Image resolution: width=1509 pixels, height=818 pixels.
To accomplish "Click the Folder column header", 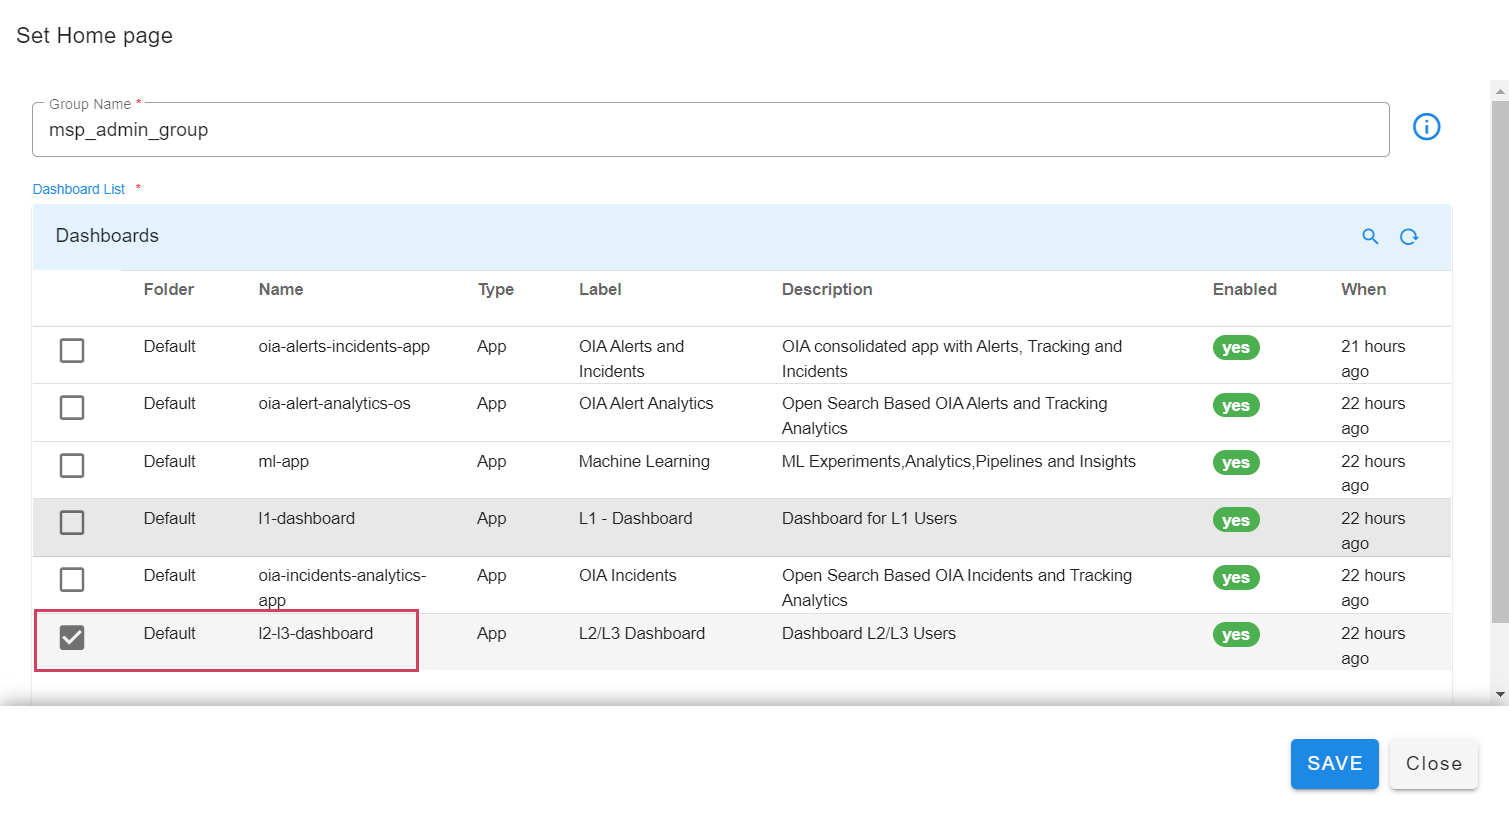I will pyautogui.click(x=168, y=289).
